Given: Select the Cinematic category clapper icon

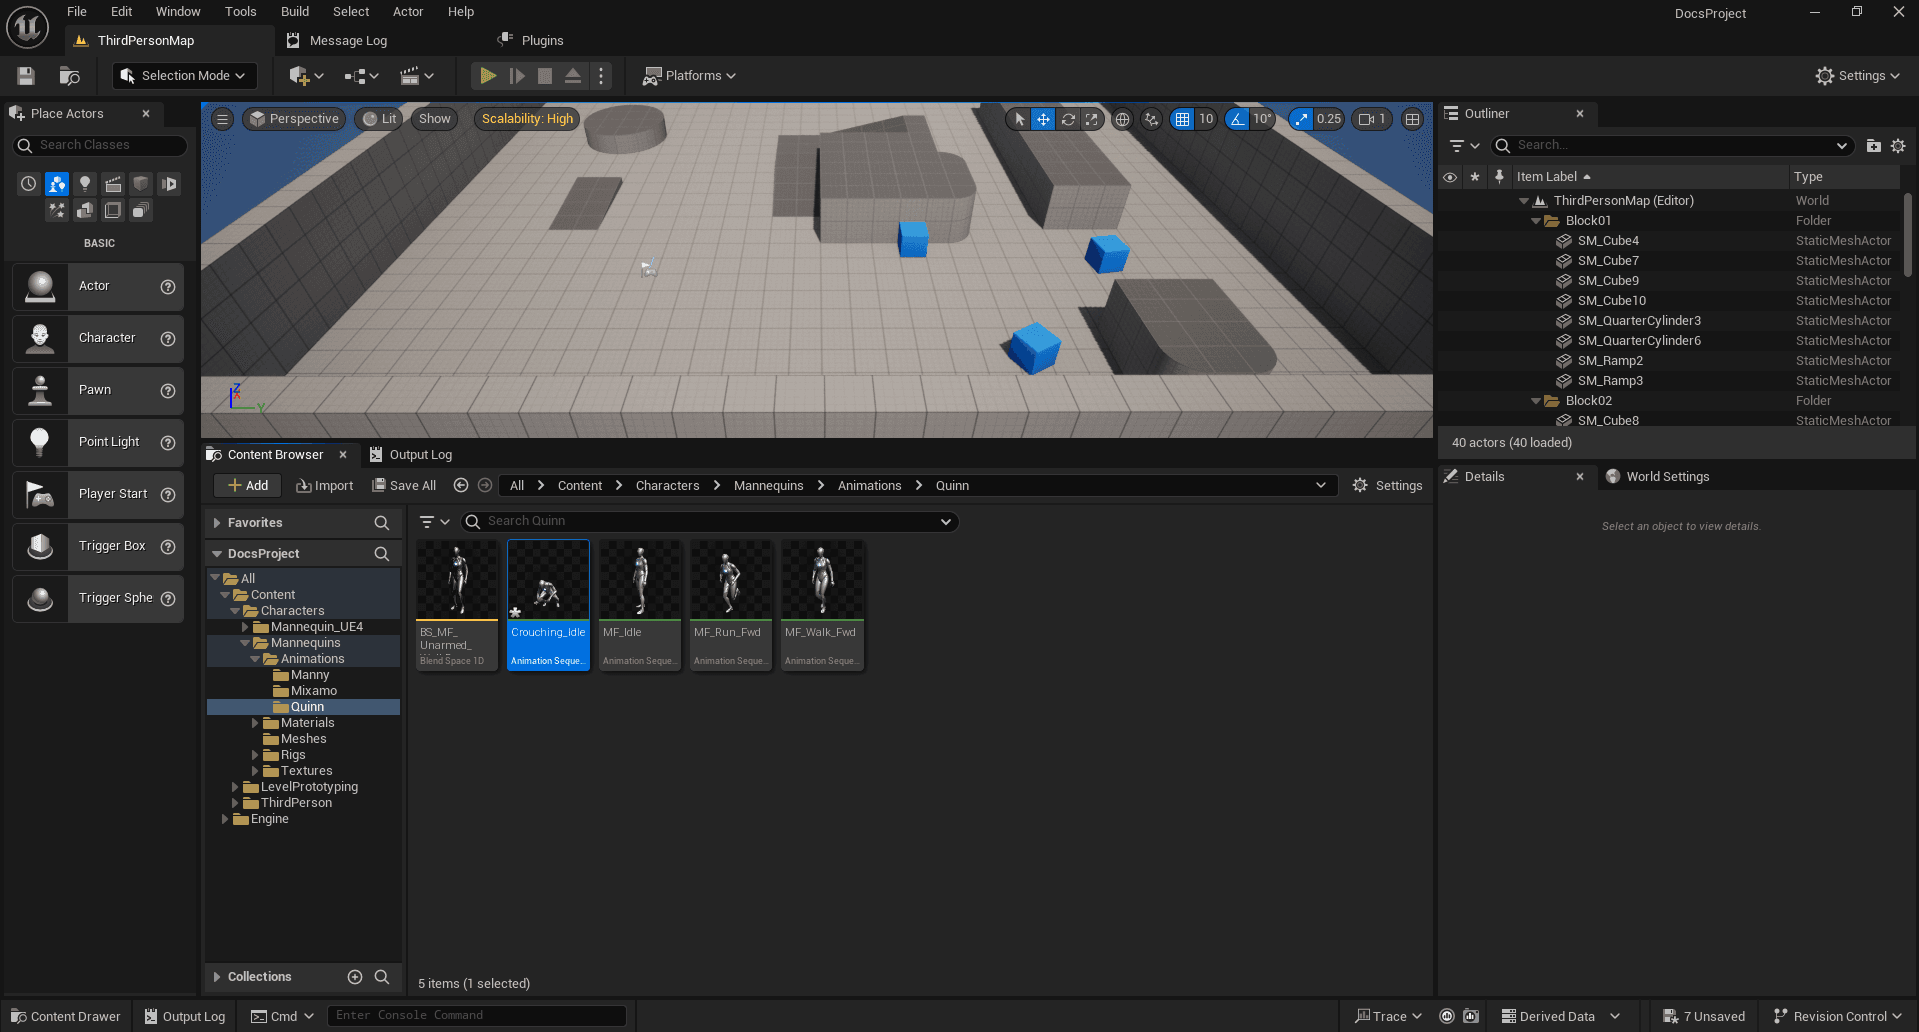Looking at the screenshot, I should pyautogui.click(x=113, y=184).
